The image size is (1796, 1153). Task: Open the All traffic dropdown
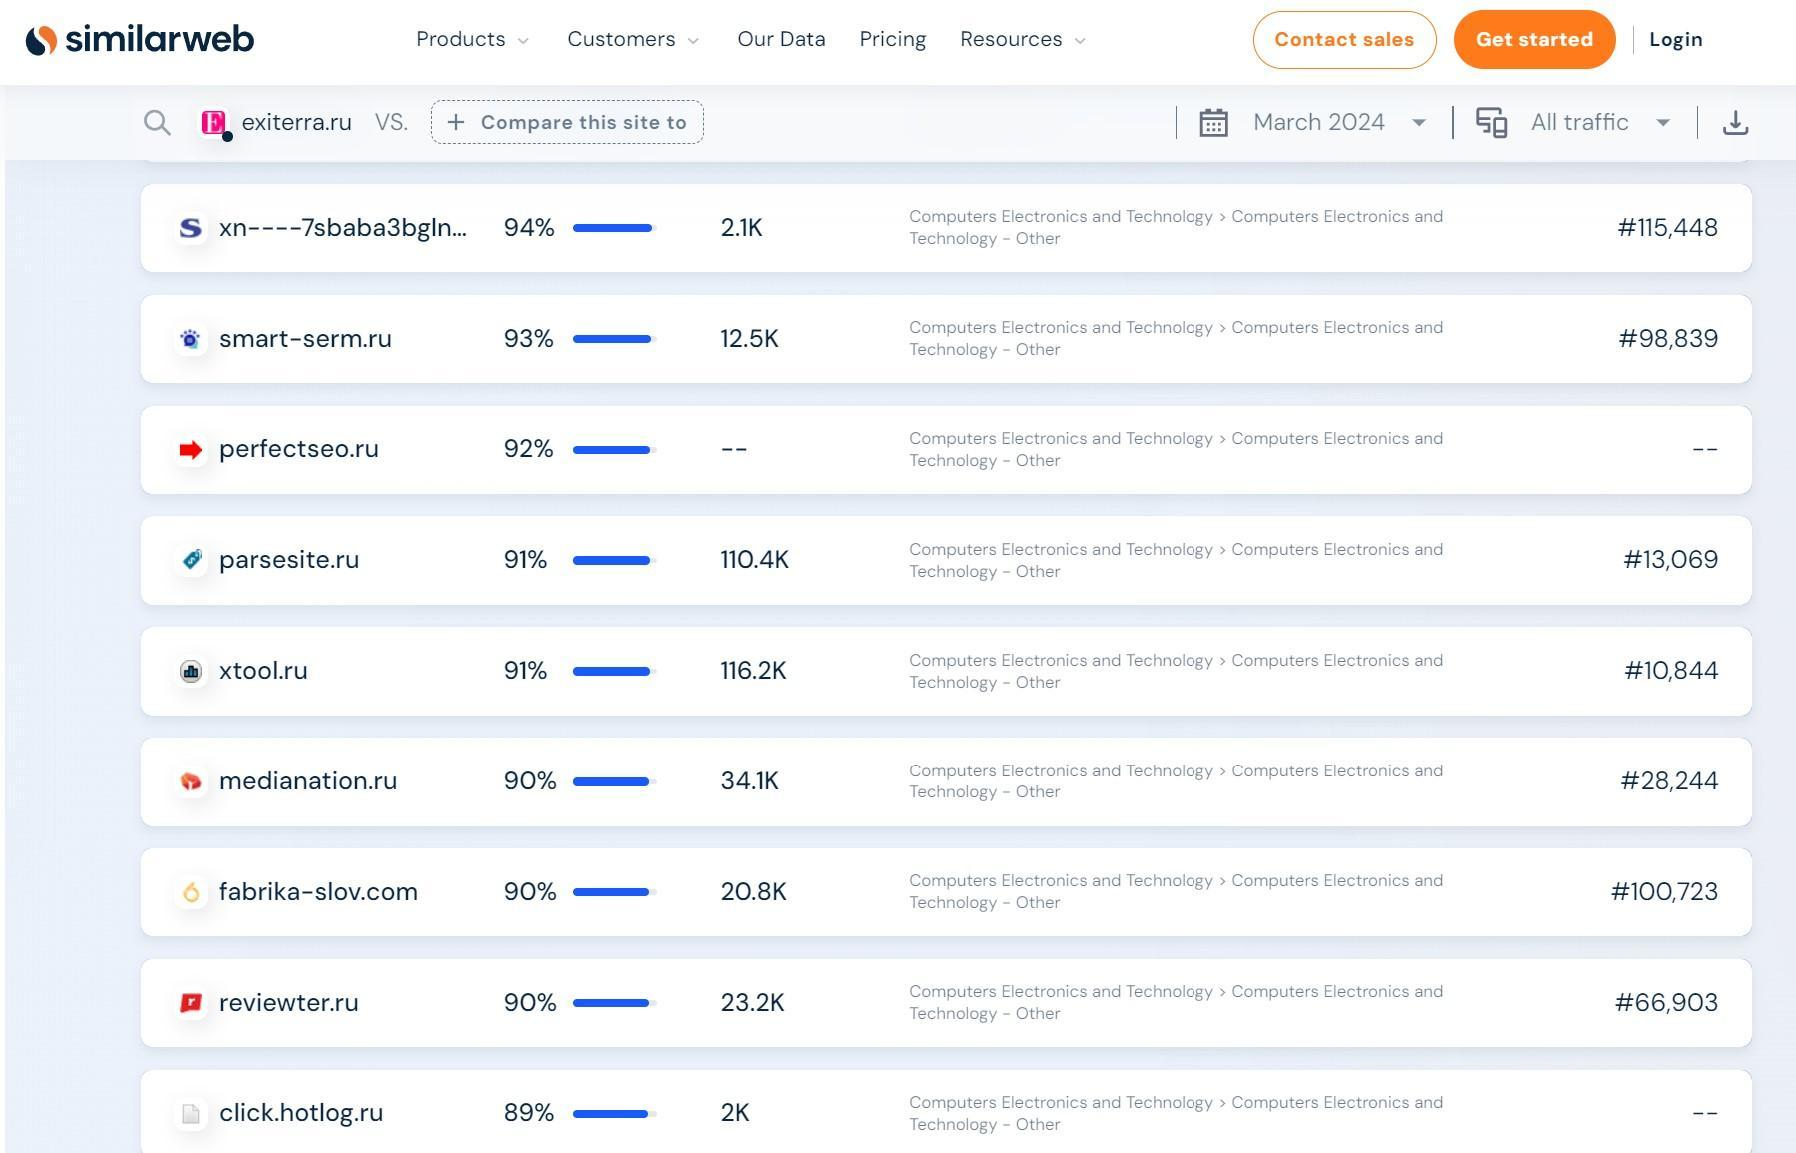[x=1601, y=123]
